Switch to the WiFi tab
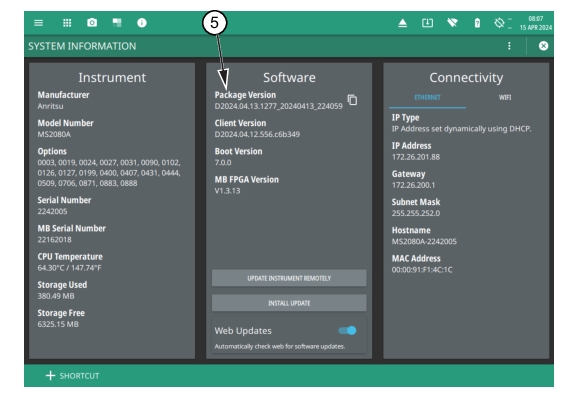The height and width of the screenshot is (397, 572). coord(505,98)
